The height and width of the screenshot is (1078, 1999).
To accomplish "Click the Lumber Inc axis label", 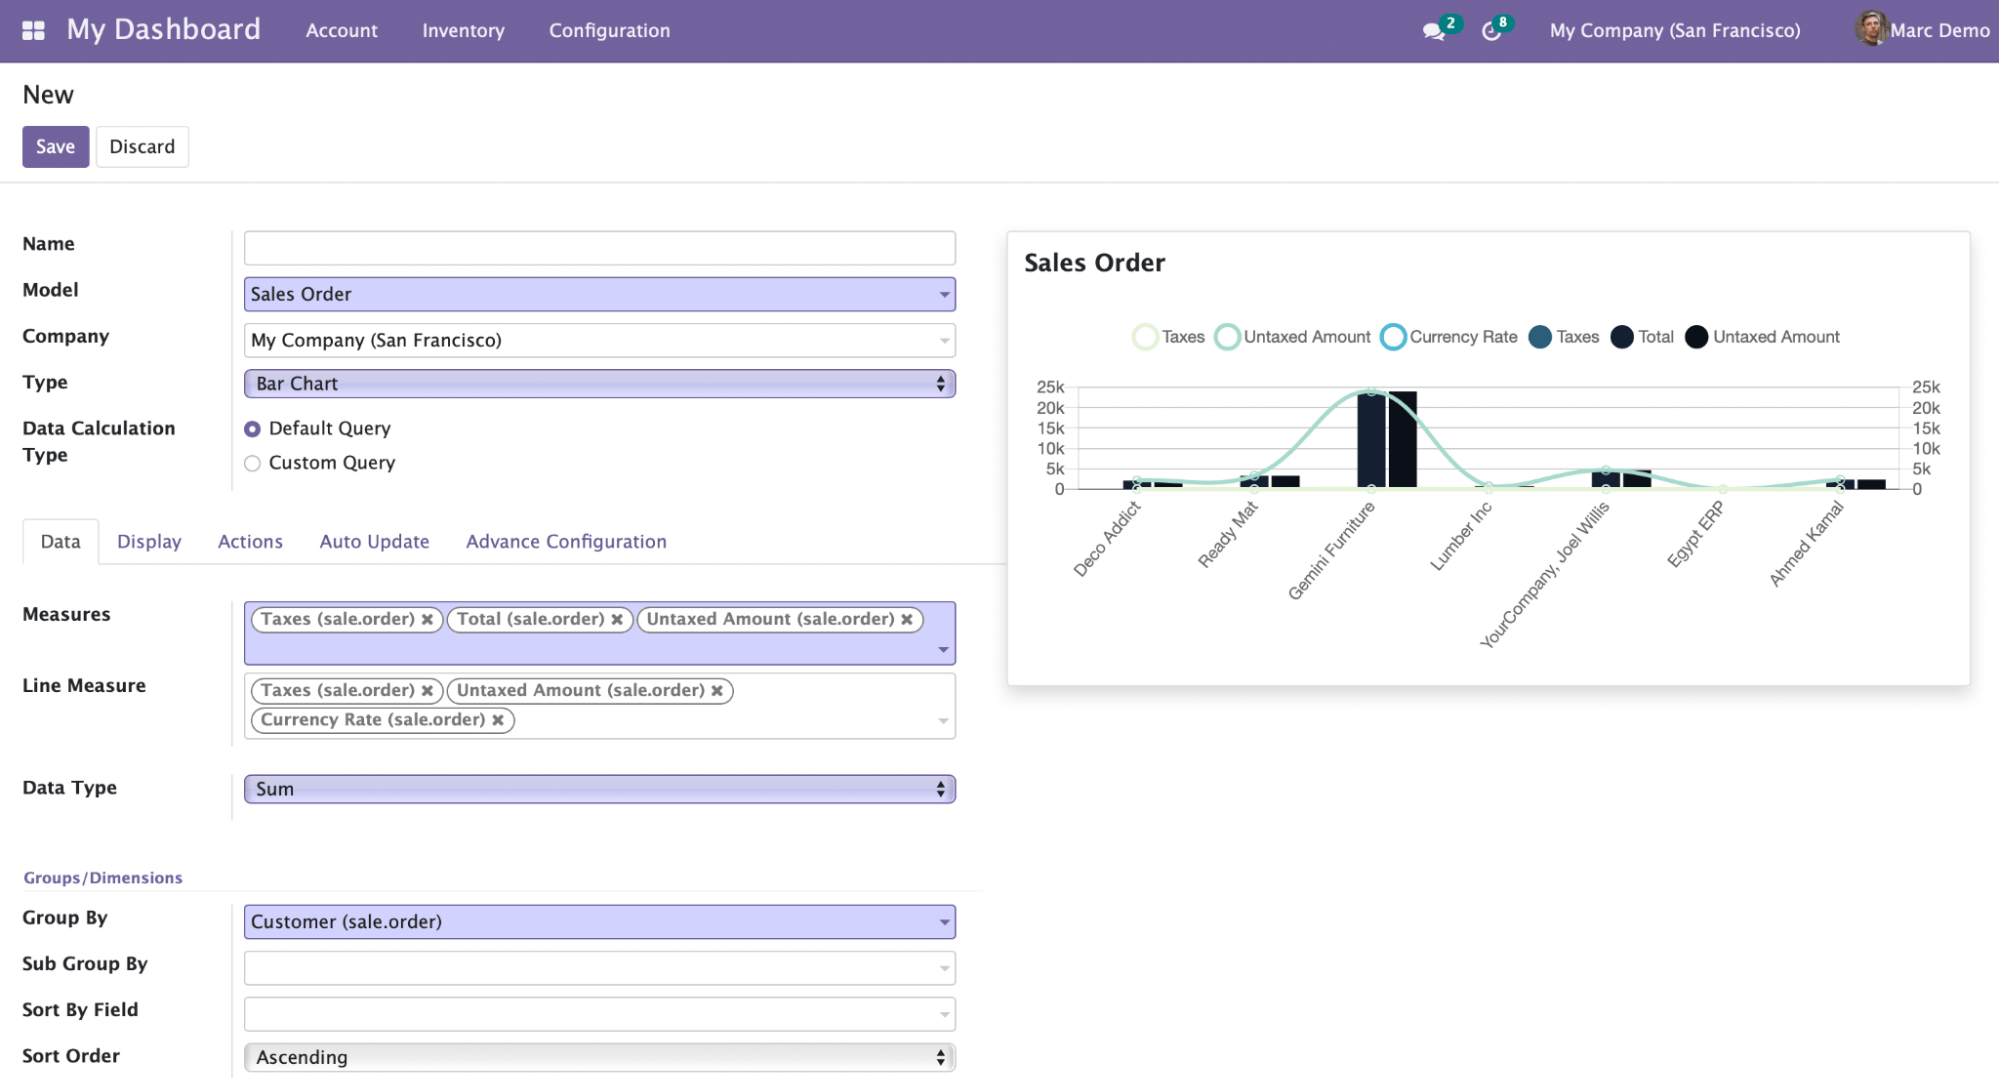I will [x=1461, y=536].
